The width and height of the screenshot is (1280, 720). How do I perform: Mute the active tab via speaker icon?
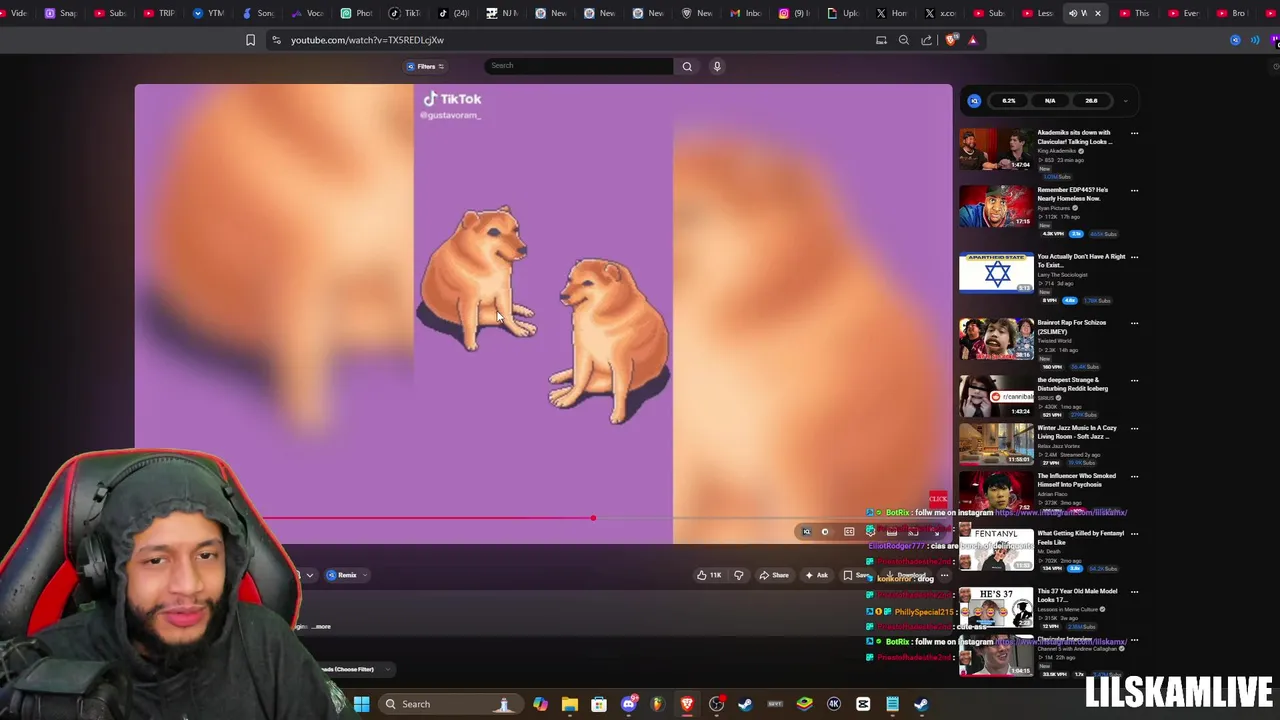[1073, 13]
